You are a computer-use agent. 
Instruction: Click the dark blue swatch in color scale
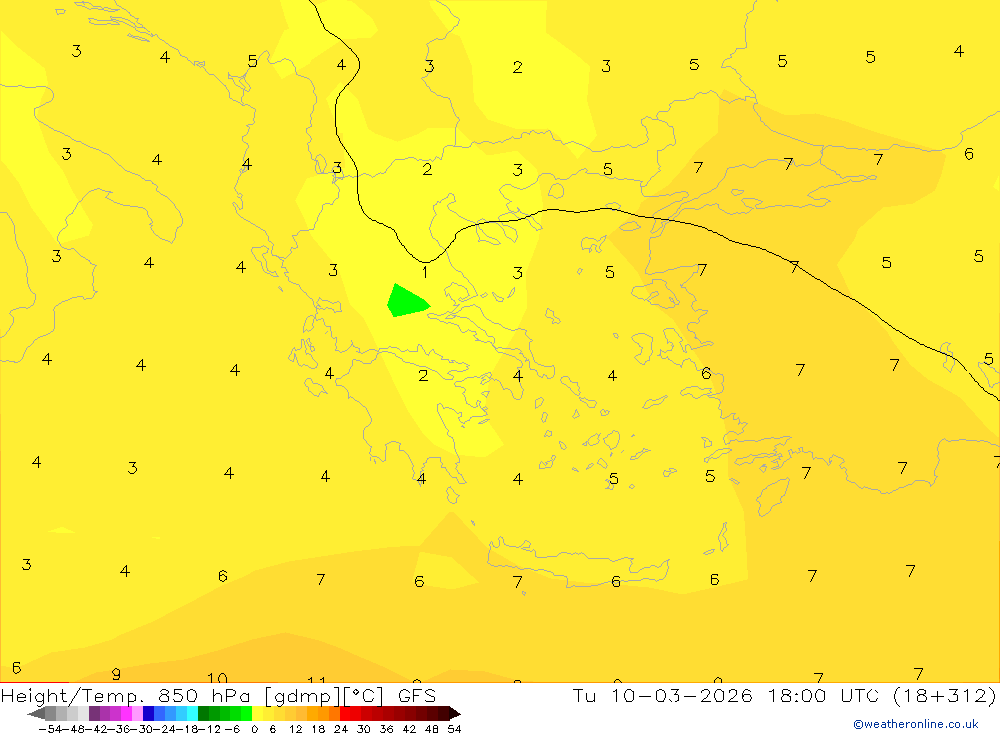click(148, 713)
